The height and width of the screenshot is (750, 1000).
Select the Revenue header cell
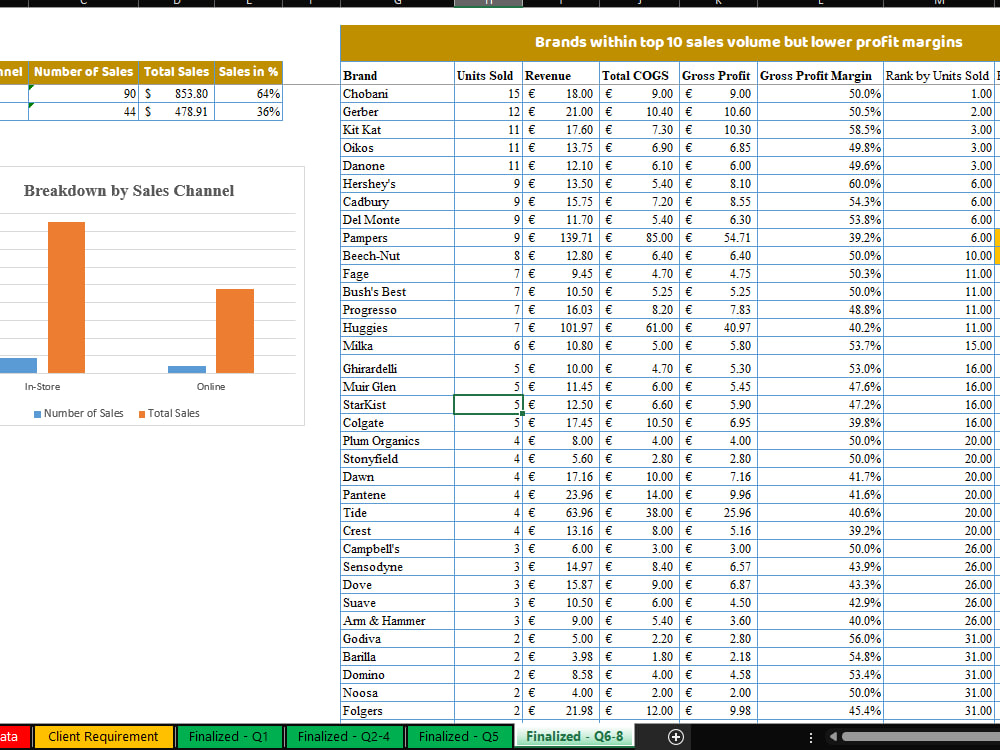pos(561,75)
